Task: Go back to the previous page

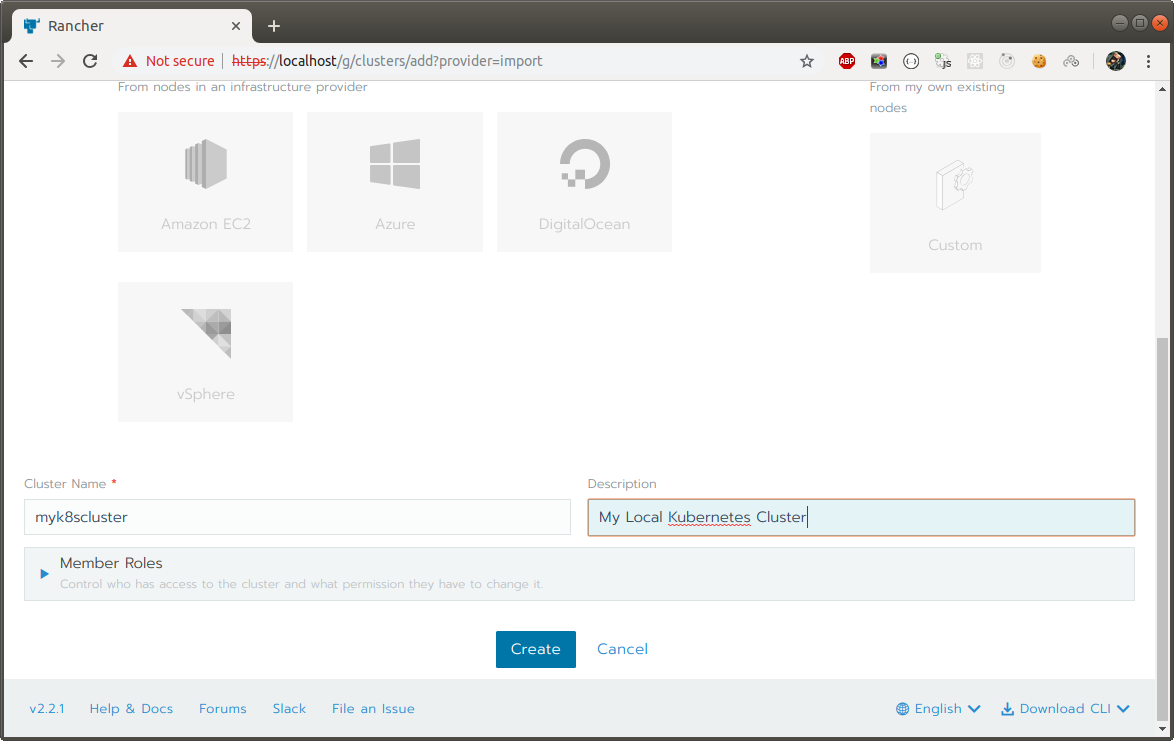Action: click(26, 61)
